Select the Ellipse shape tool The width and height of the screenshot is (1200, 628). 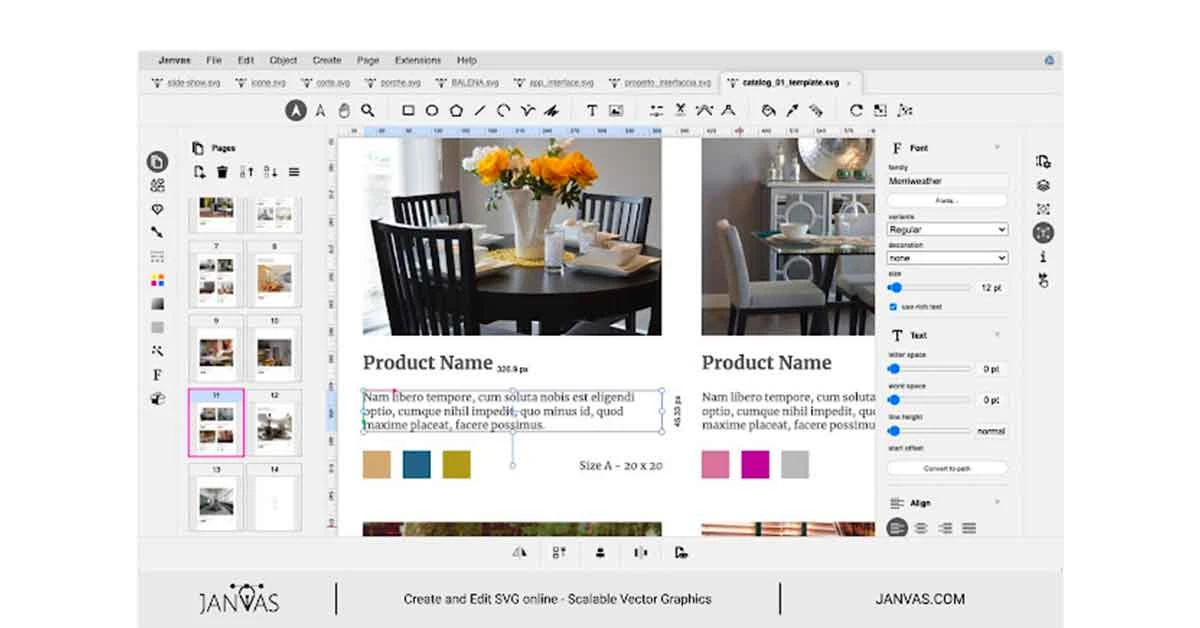pos(430,110)
